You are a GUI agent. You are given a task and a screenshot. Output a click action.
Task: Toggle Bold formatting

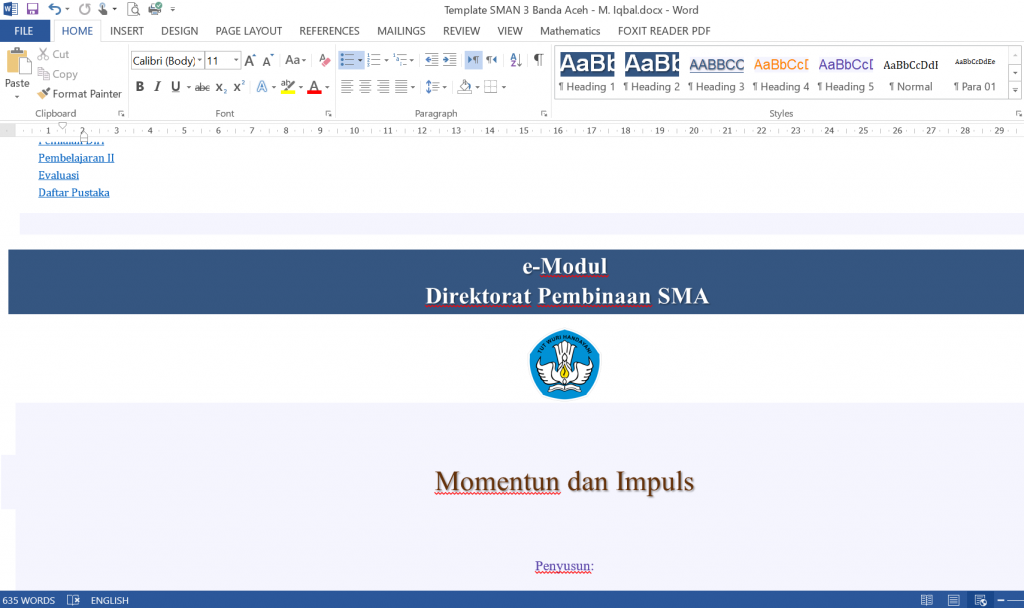[x=140, y=86]
